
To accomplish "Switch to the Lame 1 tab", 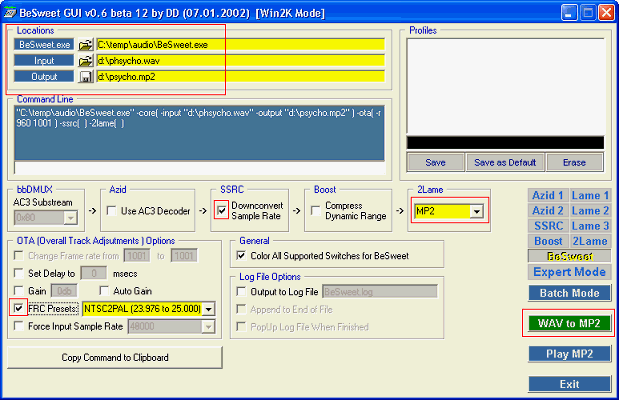I will [590, 195].
